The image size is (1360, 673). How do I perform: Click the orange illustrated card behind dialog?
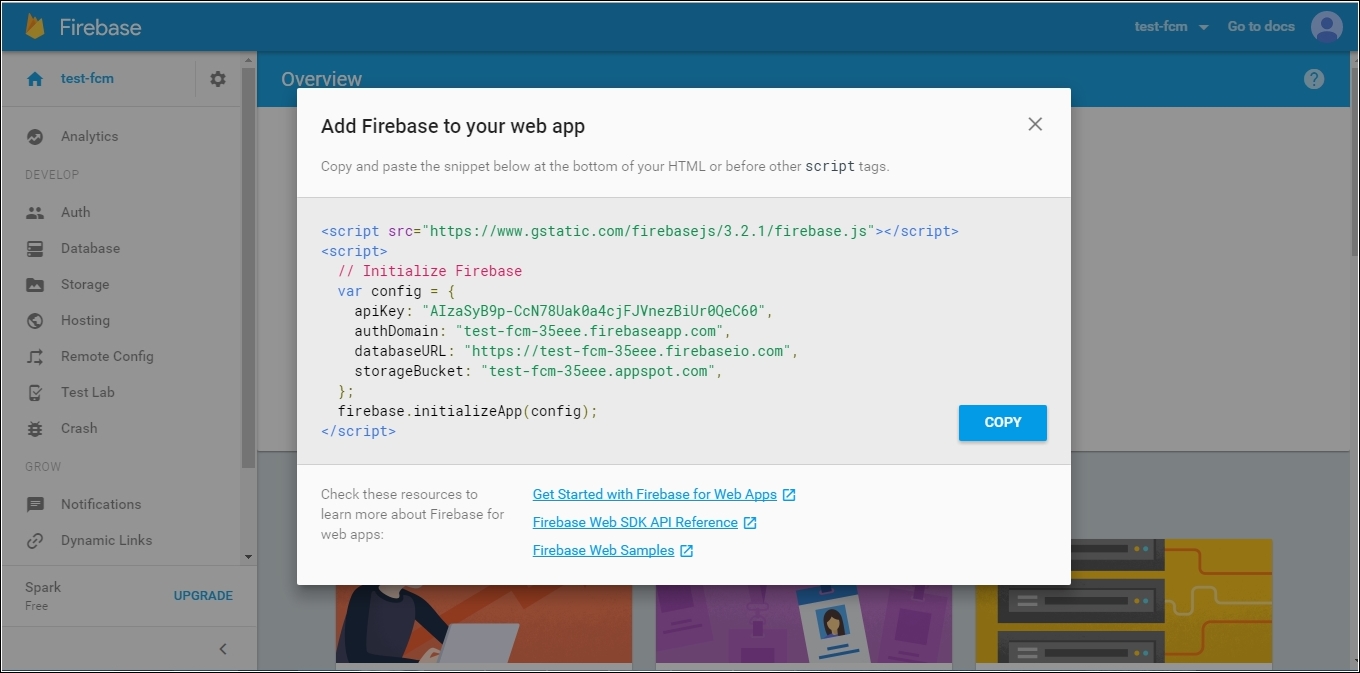tap(484, 626)
